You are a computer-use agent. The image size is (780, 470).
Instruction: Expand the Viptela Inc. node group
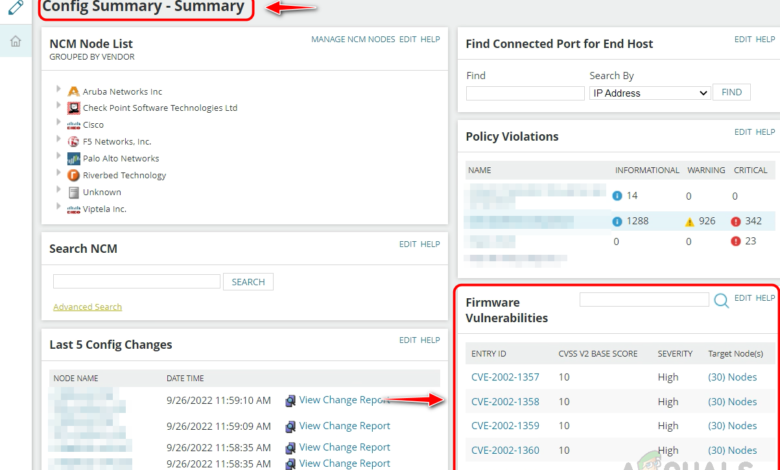[x=59, y=208]
